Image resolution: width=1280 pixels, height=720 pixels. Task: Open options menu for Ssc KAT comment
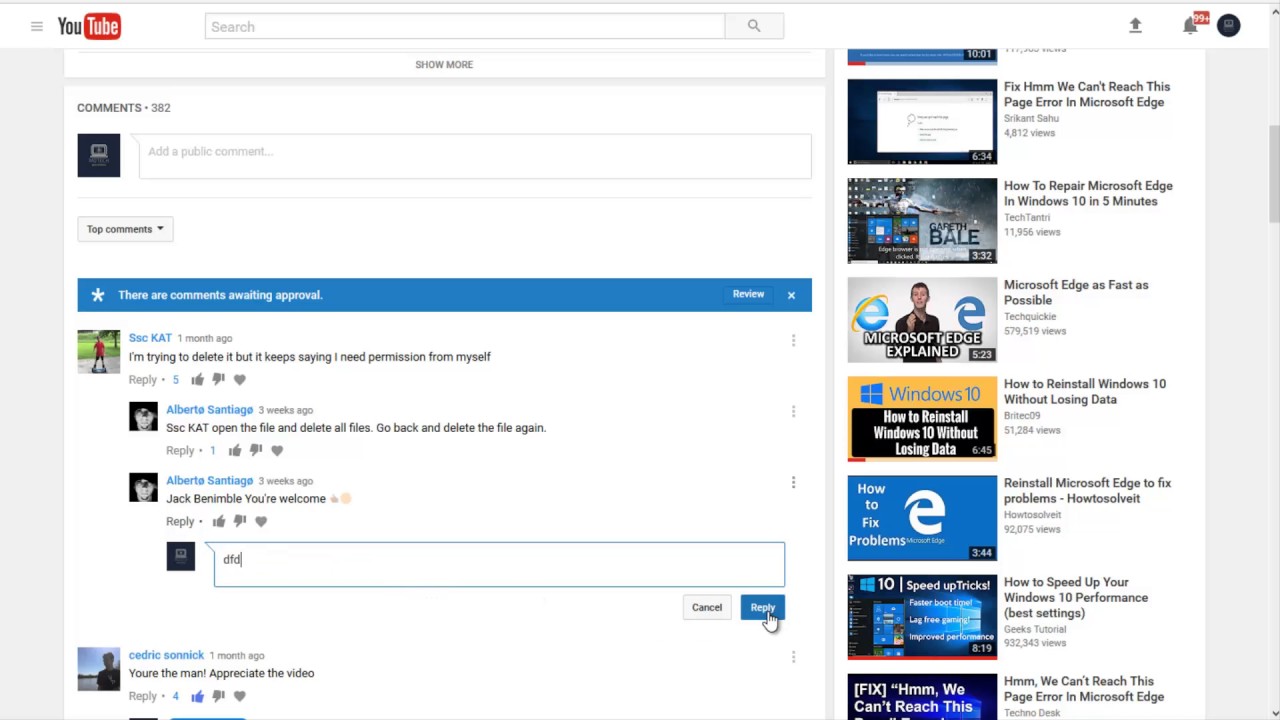(x=793, y=341)
